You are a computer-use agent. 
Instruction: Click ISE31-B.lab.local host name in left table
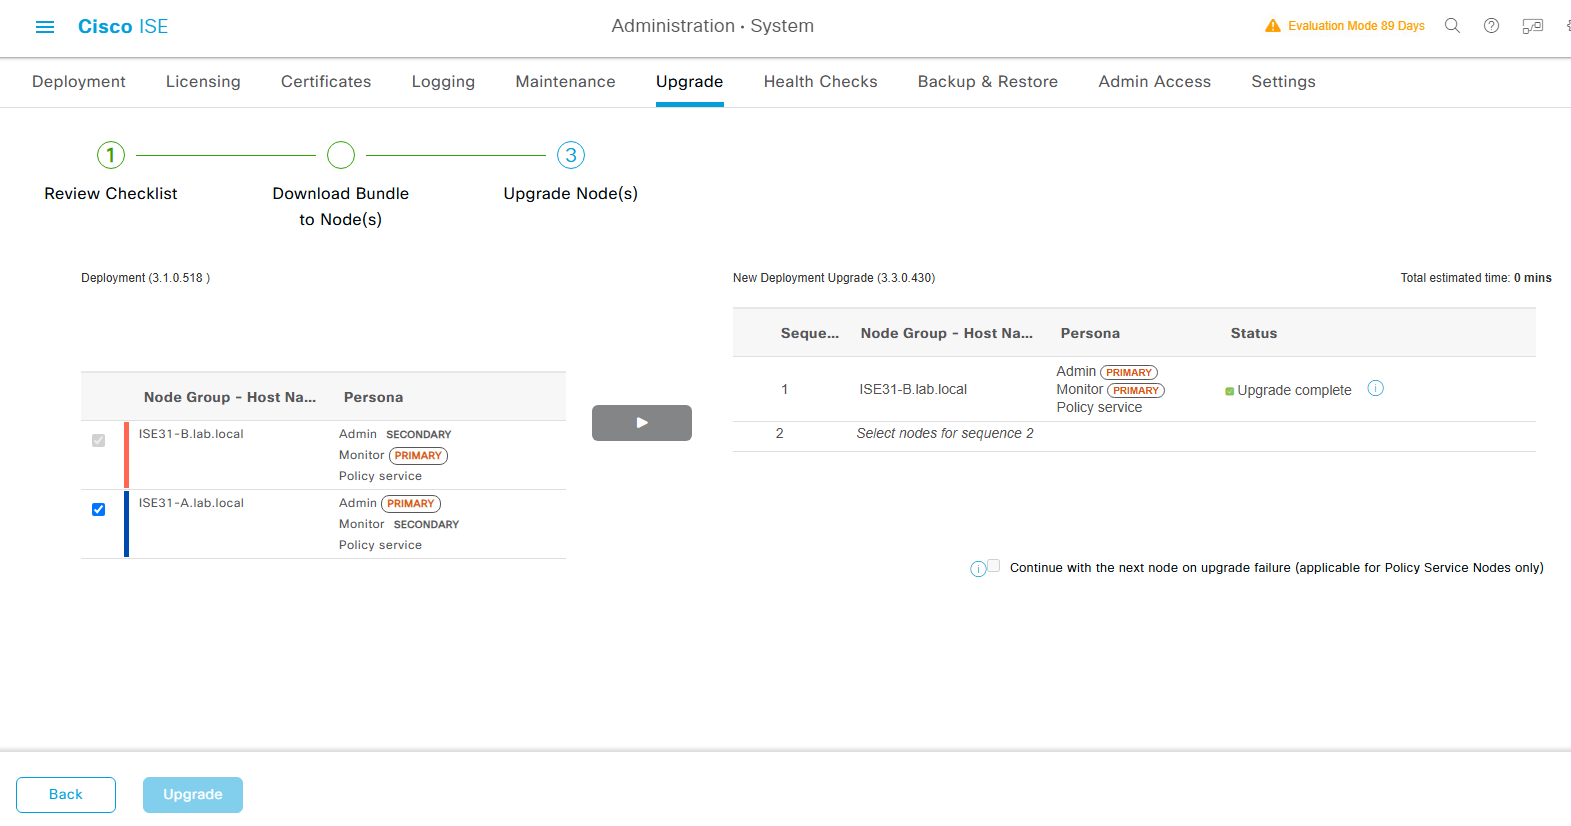point(191,434)
